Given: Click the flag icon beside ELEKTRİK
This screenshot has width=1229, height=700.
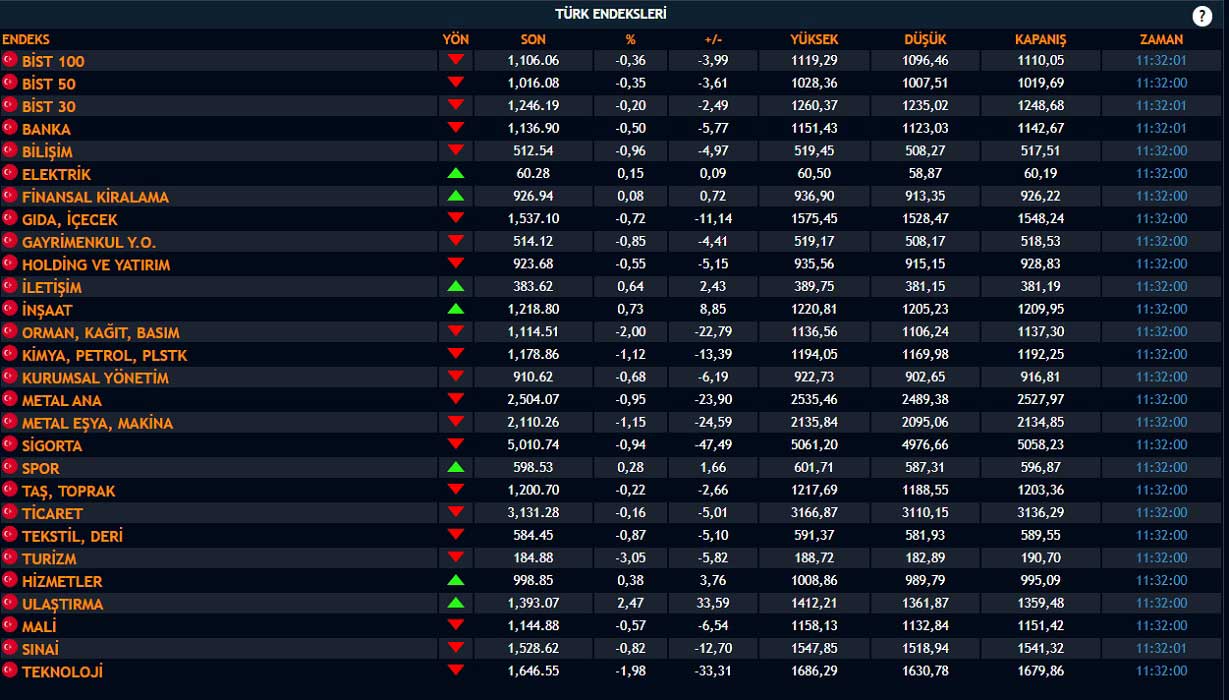Looking at the screenshot, I should pos(10,173).
